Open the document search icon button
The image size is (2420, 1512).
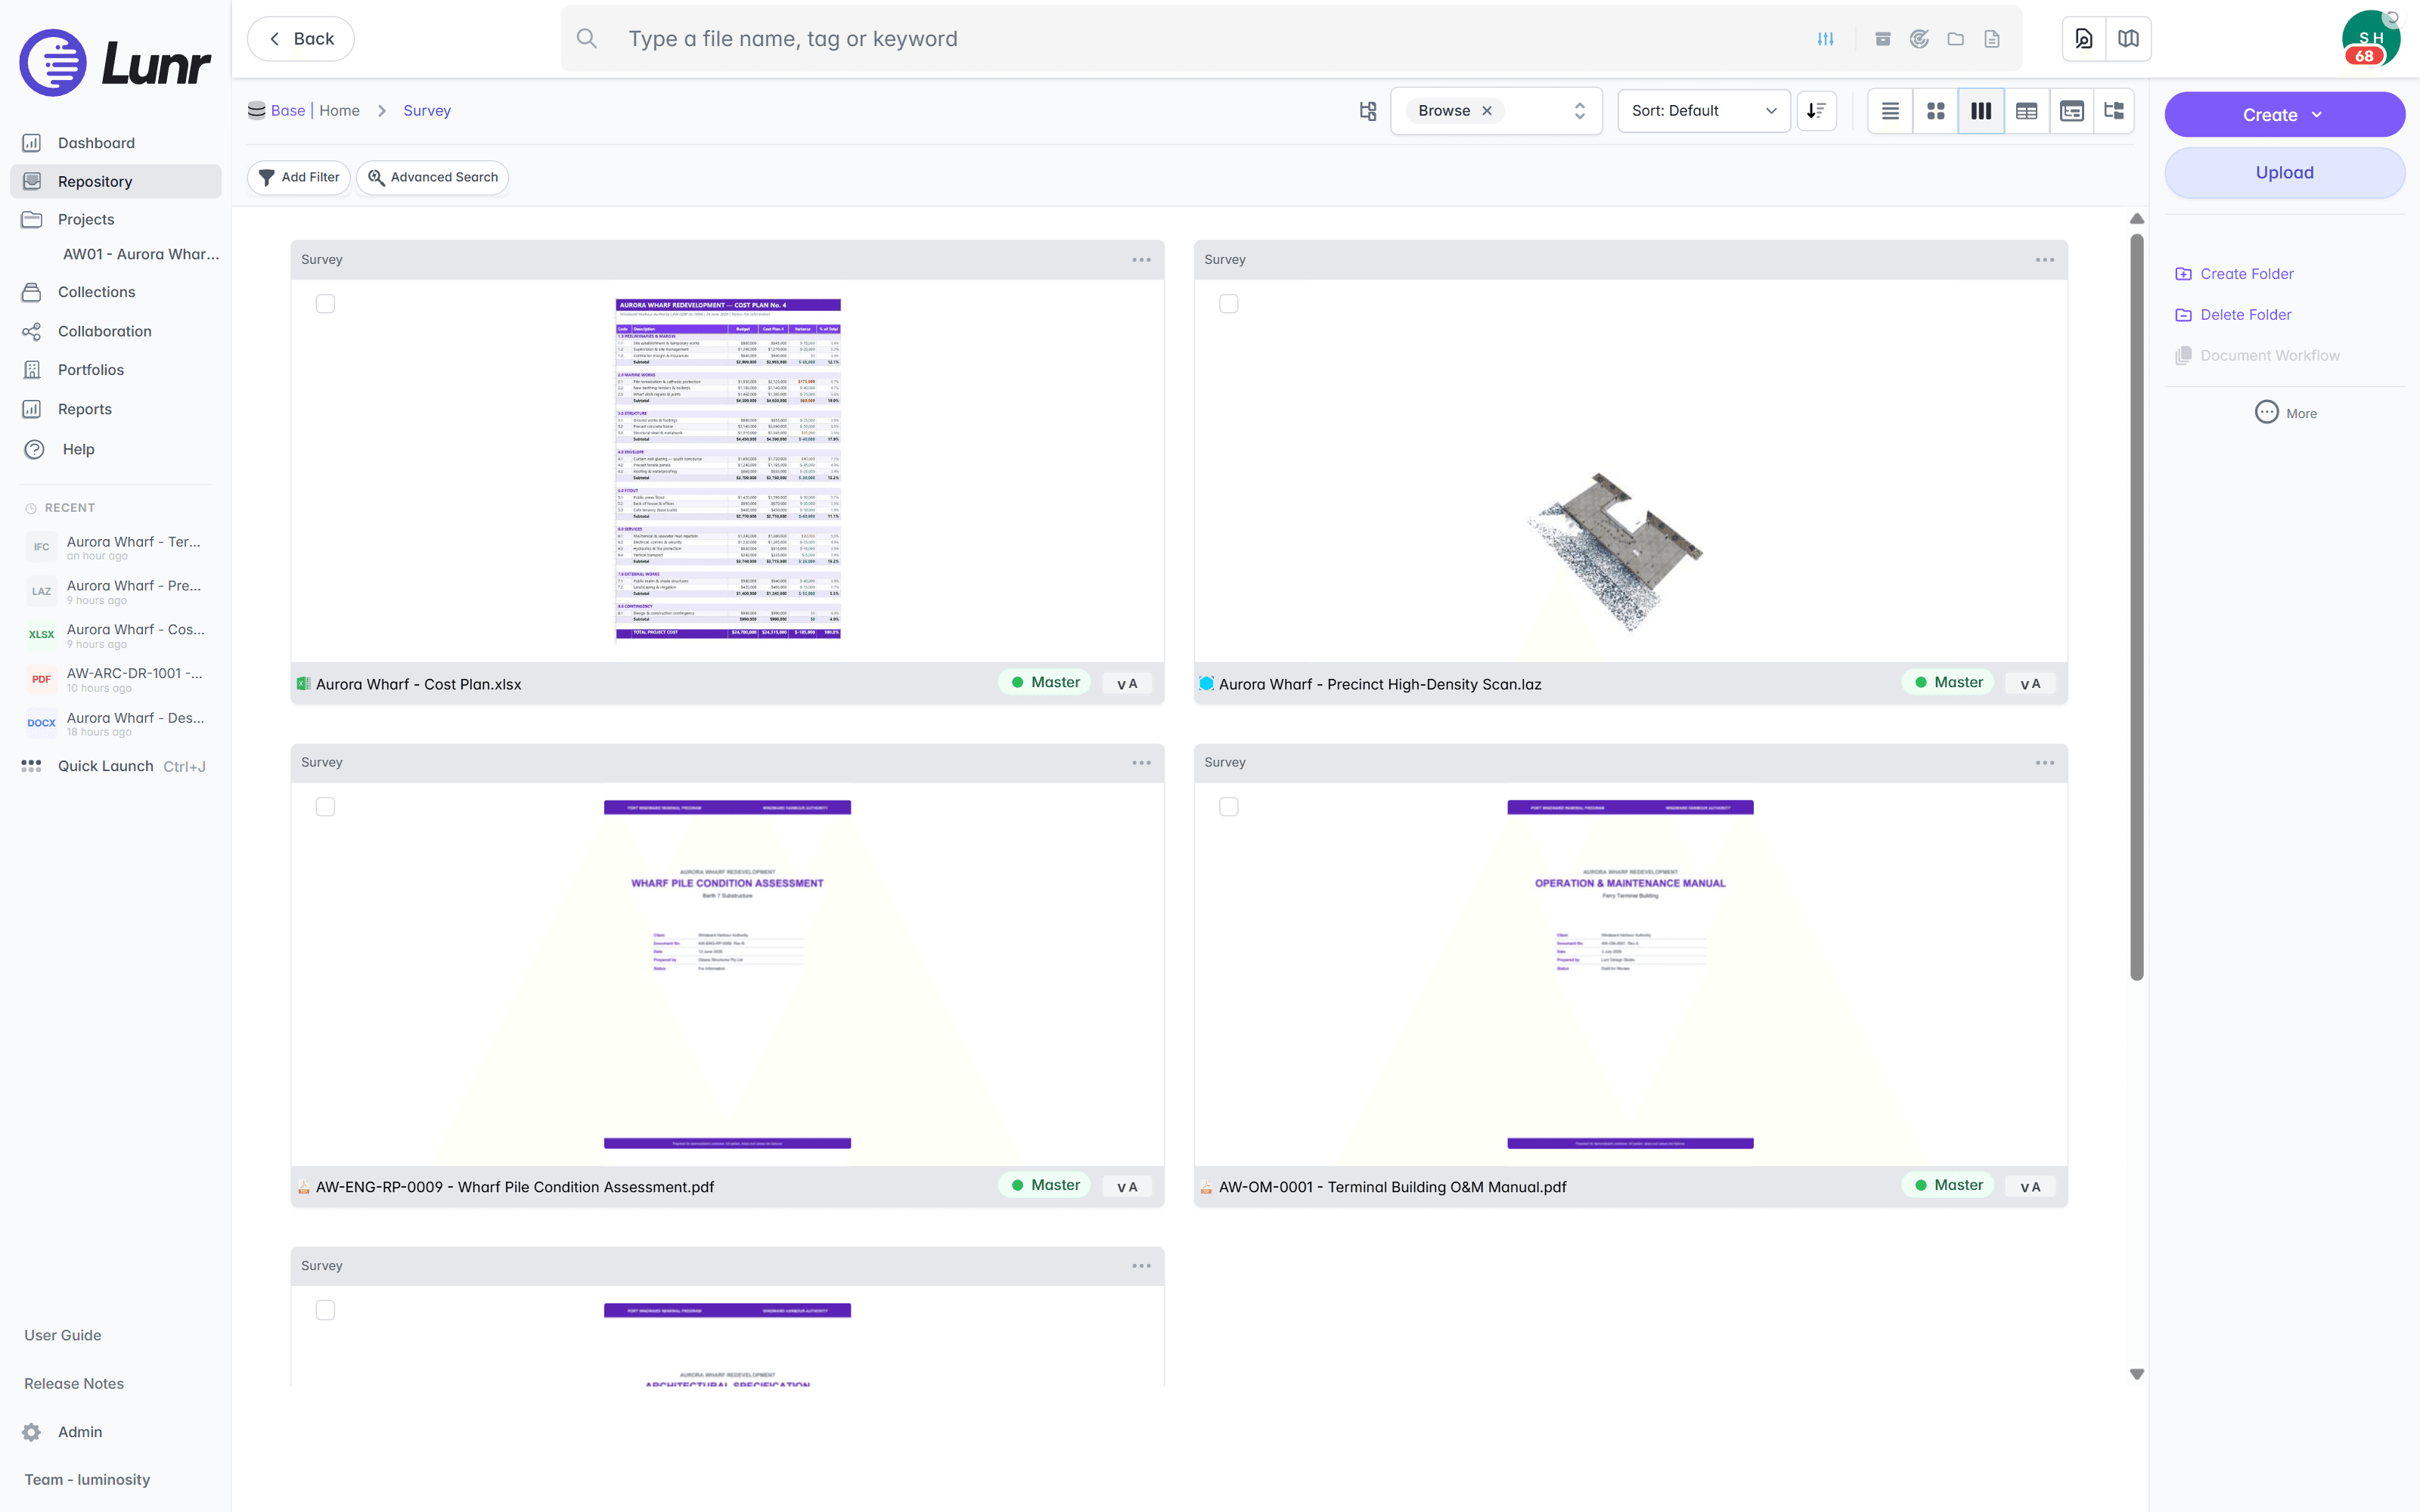[x=2084, y=39]
